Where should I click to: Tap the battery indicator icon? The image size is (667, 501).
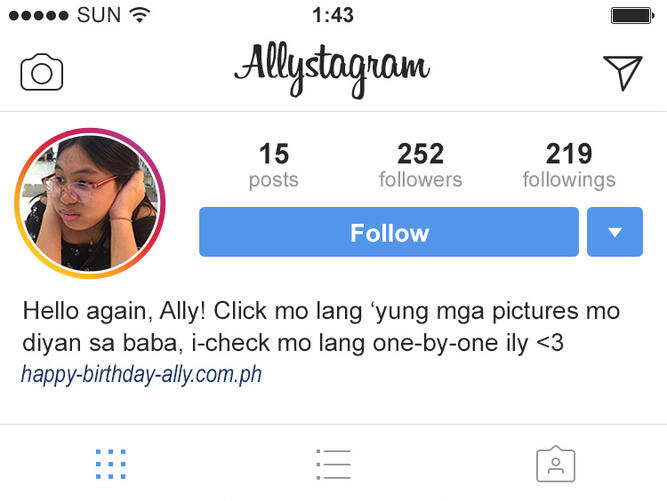(x=633, y=16)
